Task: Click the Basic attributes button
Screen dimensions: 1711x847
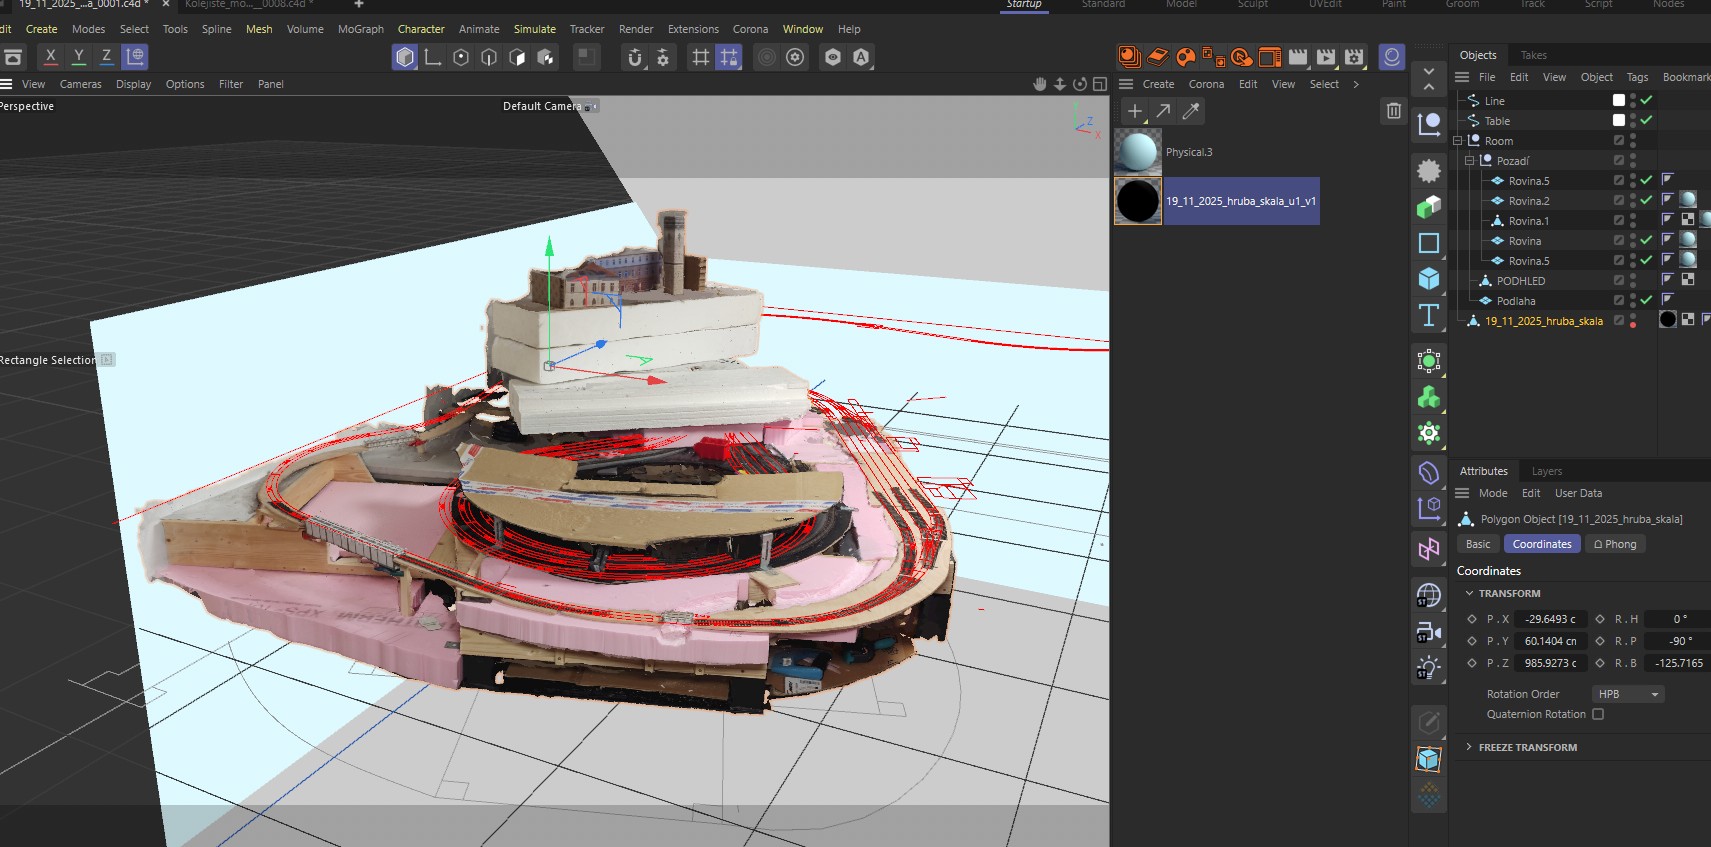Action: point(1478,544)
